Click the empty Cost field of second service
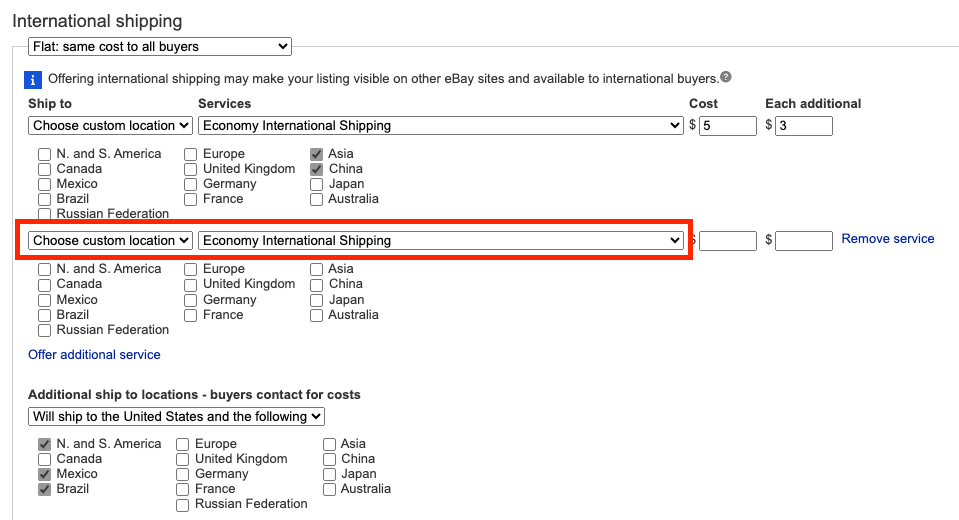Viewport: 959px width, 520px height. click(x=728, y=241)
